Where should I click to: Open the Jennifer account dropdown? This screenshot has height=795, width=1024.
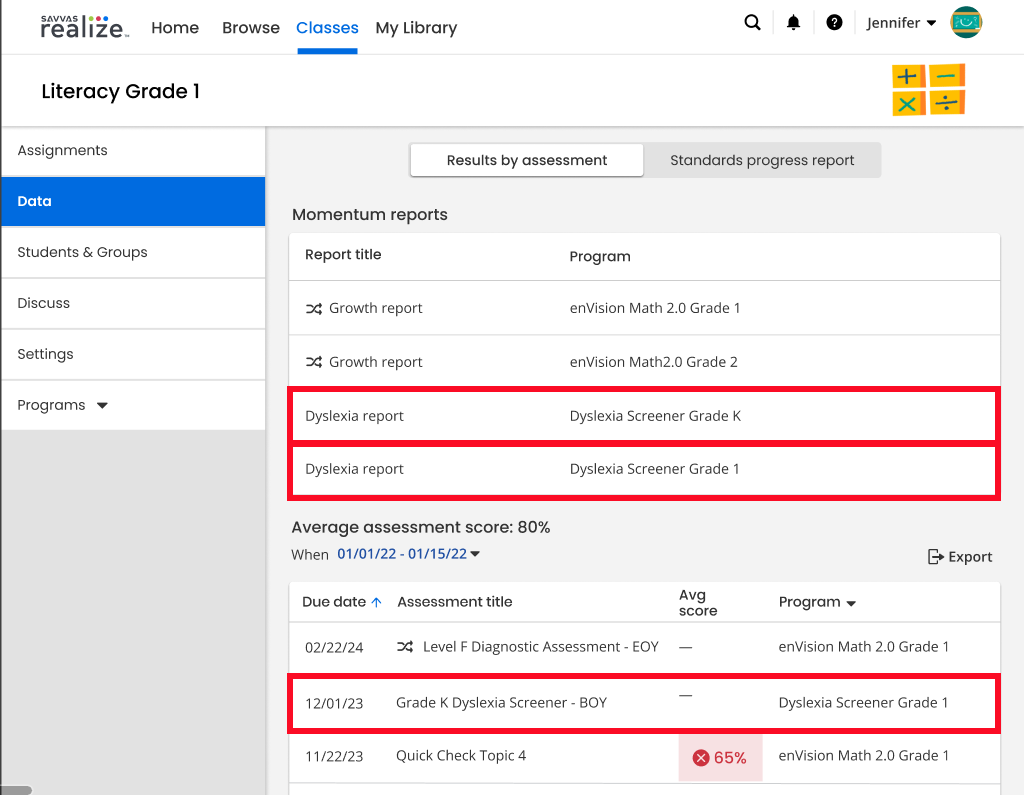coord(901,23)
